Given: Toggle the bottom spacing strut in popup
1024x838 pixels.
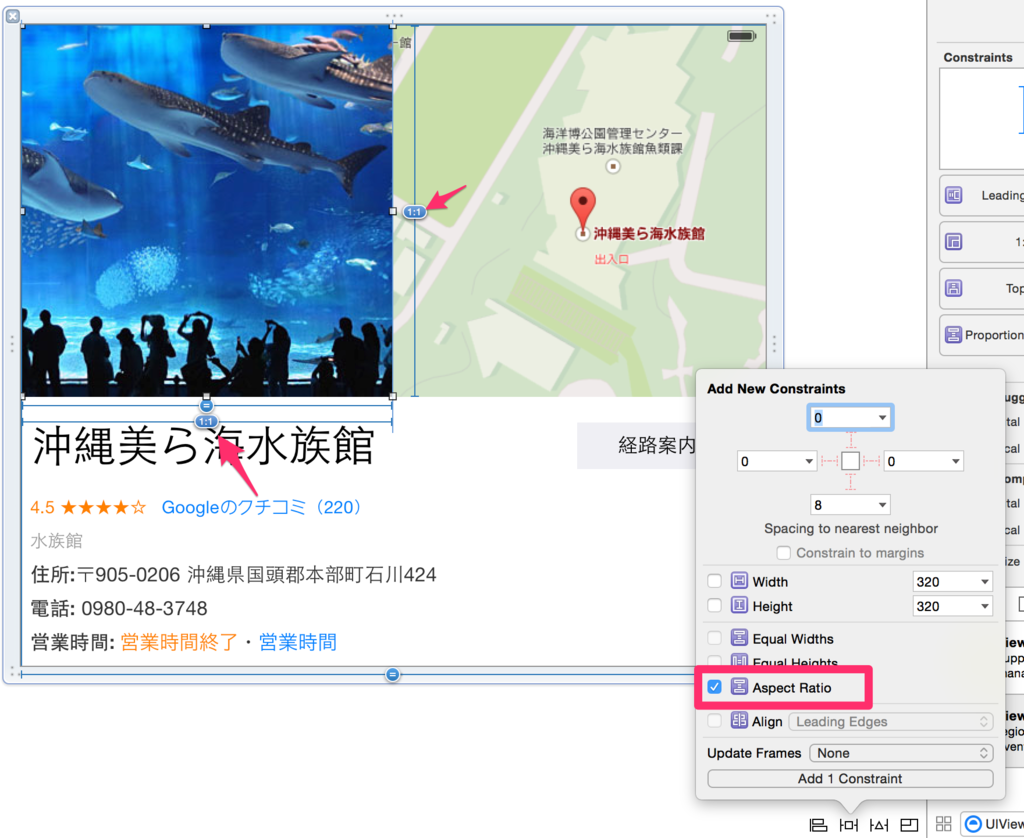Looking at the screenshot, I should click(850, 482).
